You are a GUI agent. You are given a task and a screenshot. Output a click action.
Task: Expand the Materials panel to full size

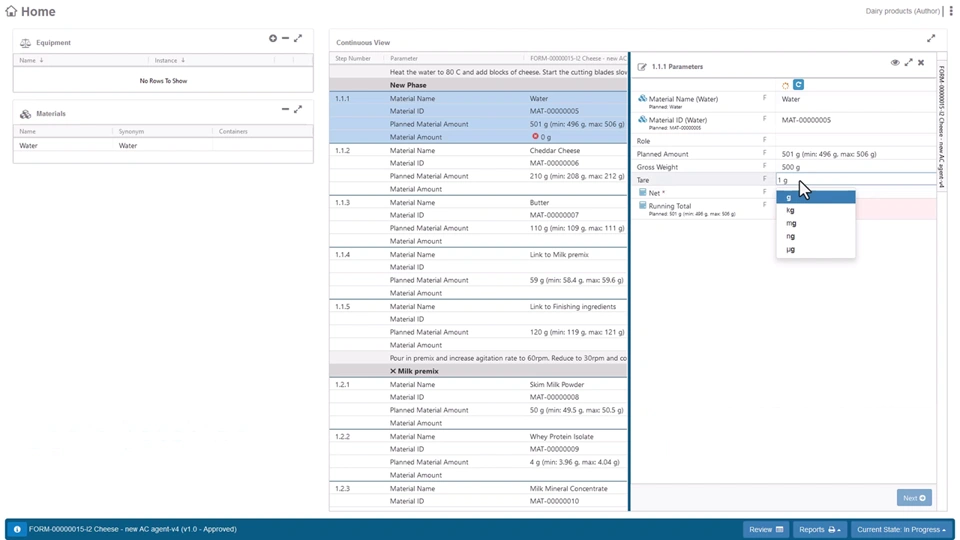pos(298,109)
